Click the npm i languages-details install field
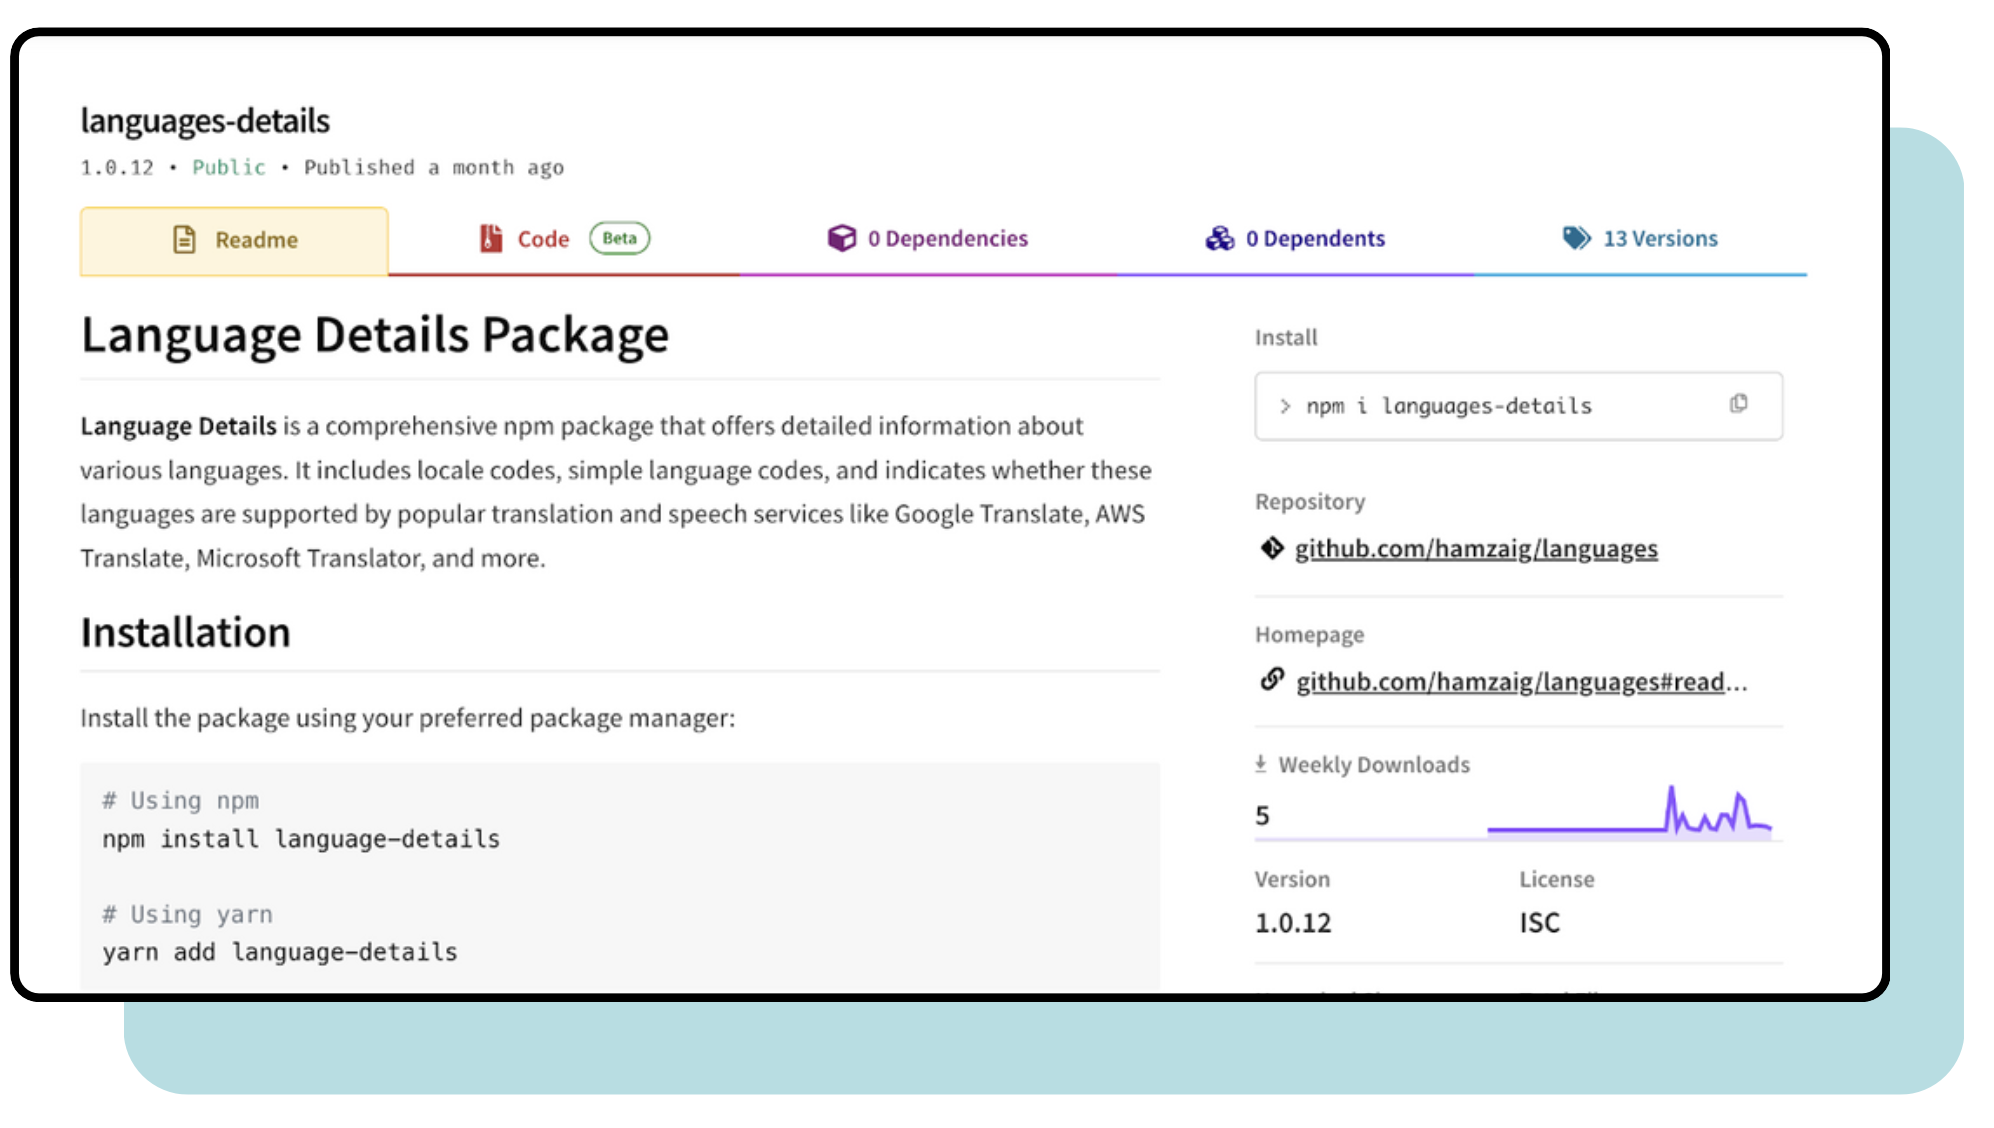Image resolution: width=1994 pixels, height=1128 pixels. [x=1450, y=405]
